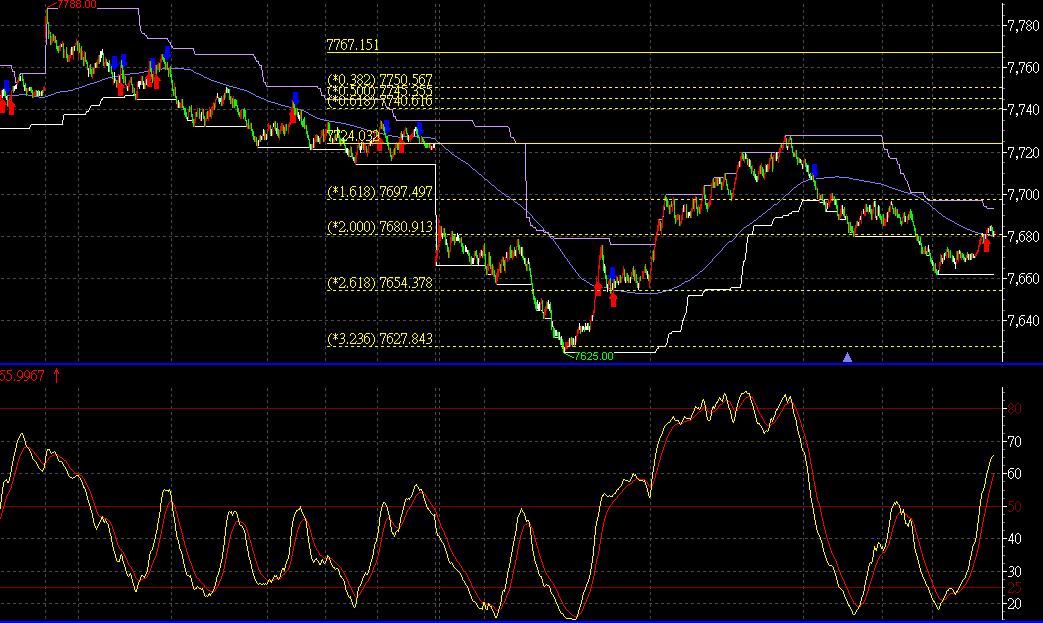The image size is (1043, 623).
Task: Select the 55.9967 indicator value
Action: 22,376
